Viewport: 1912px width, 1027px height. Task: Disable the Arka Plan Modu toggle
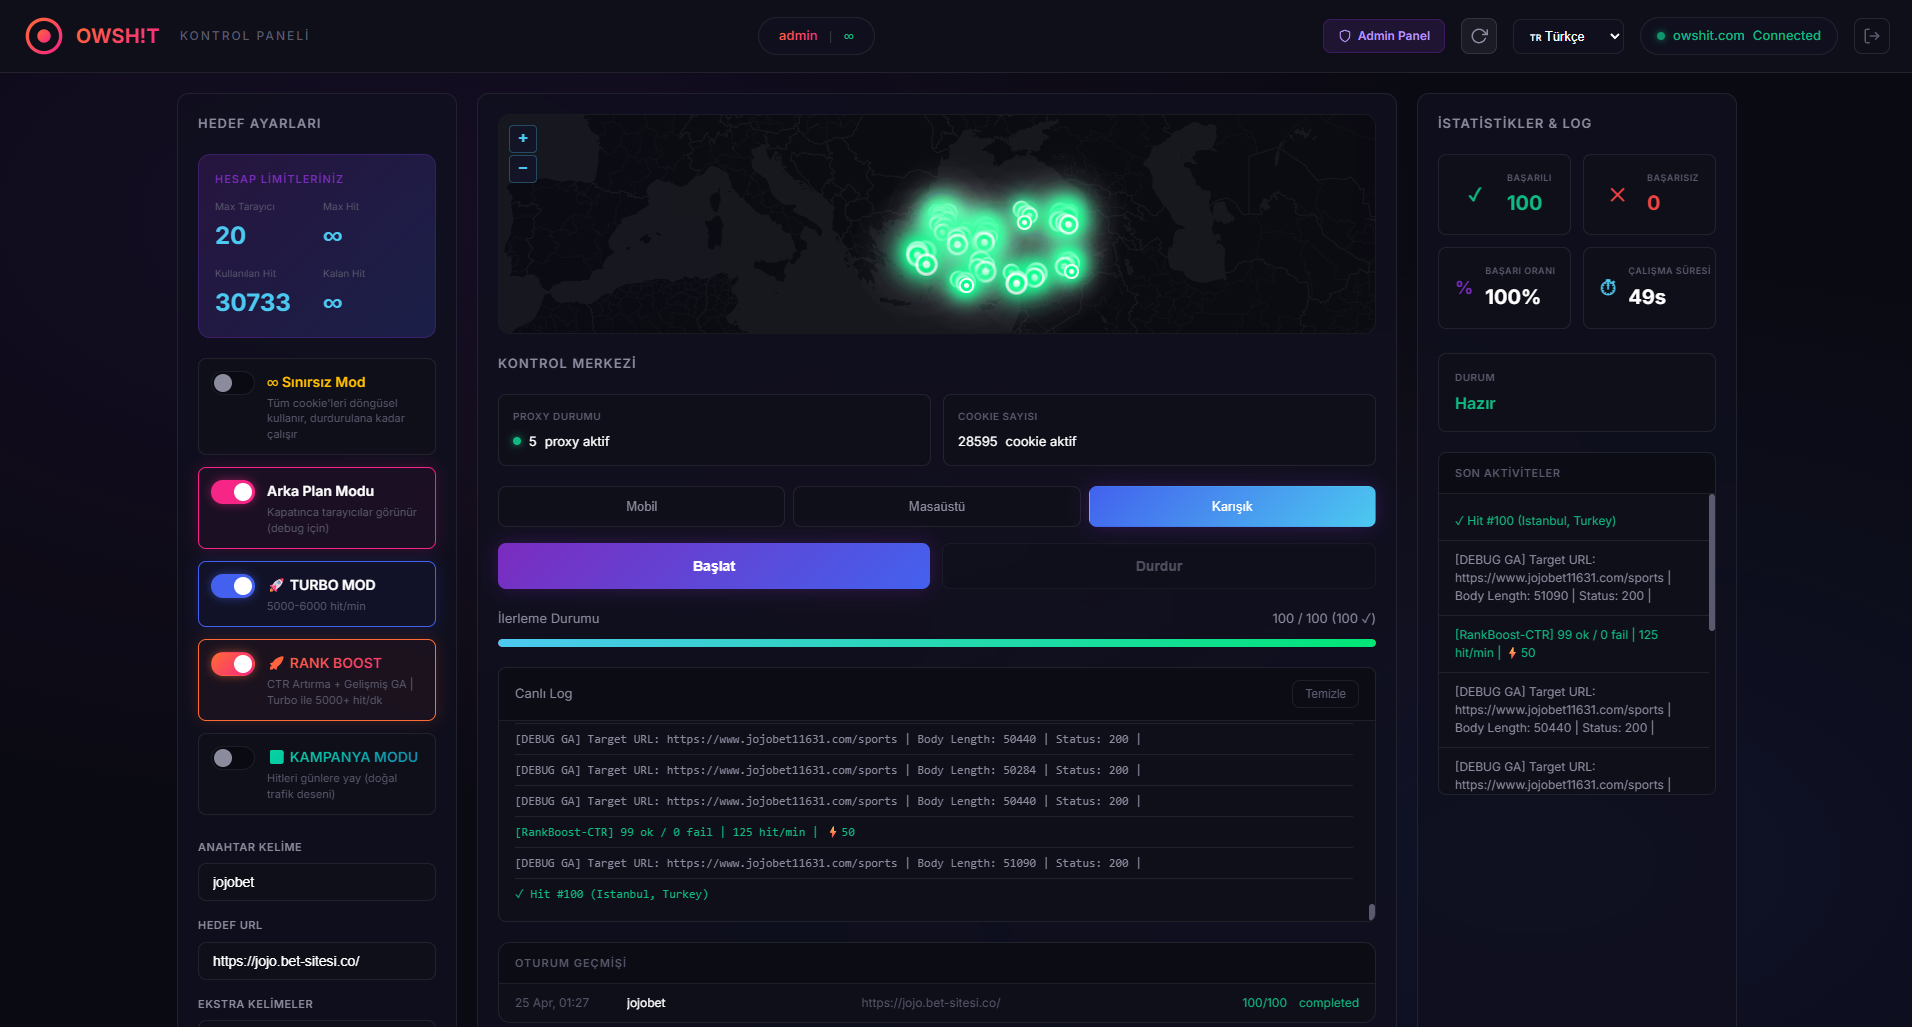coord(233,492)
